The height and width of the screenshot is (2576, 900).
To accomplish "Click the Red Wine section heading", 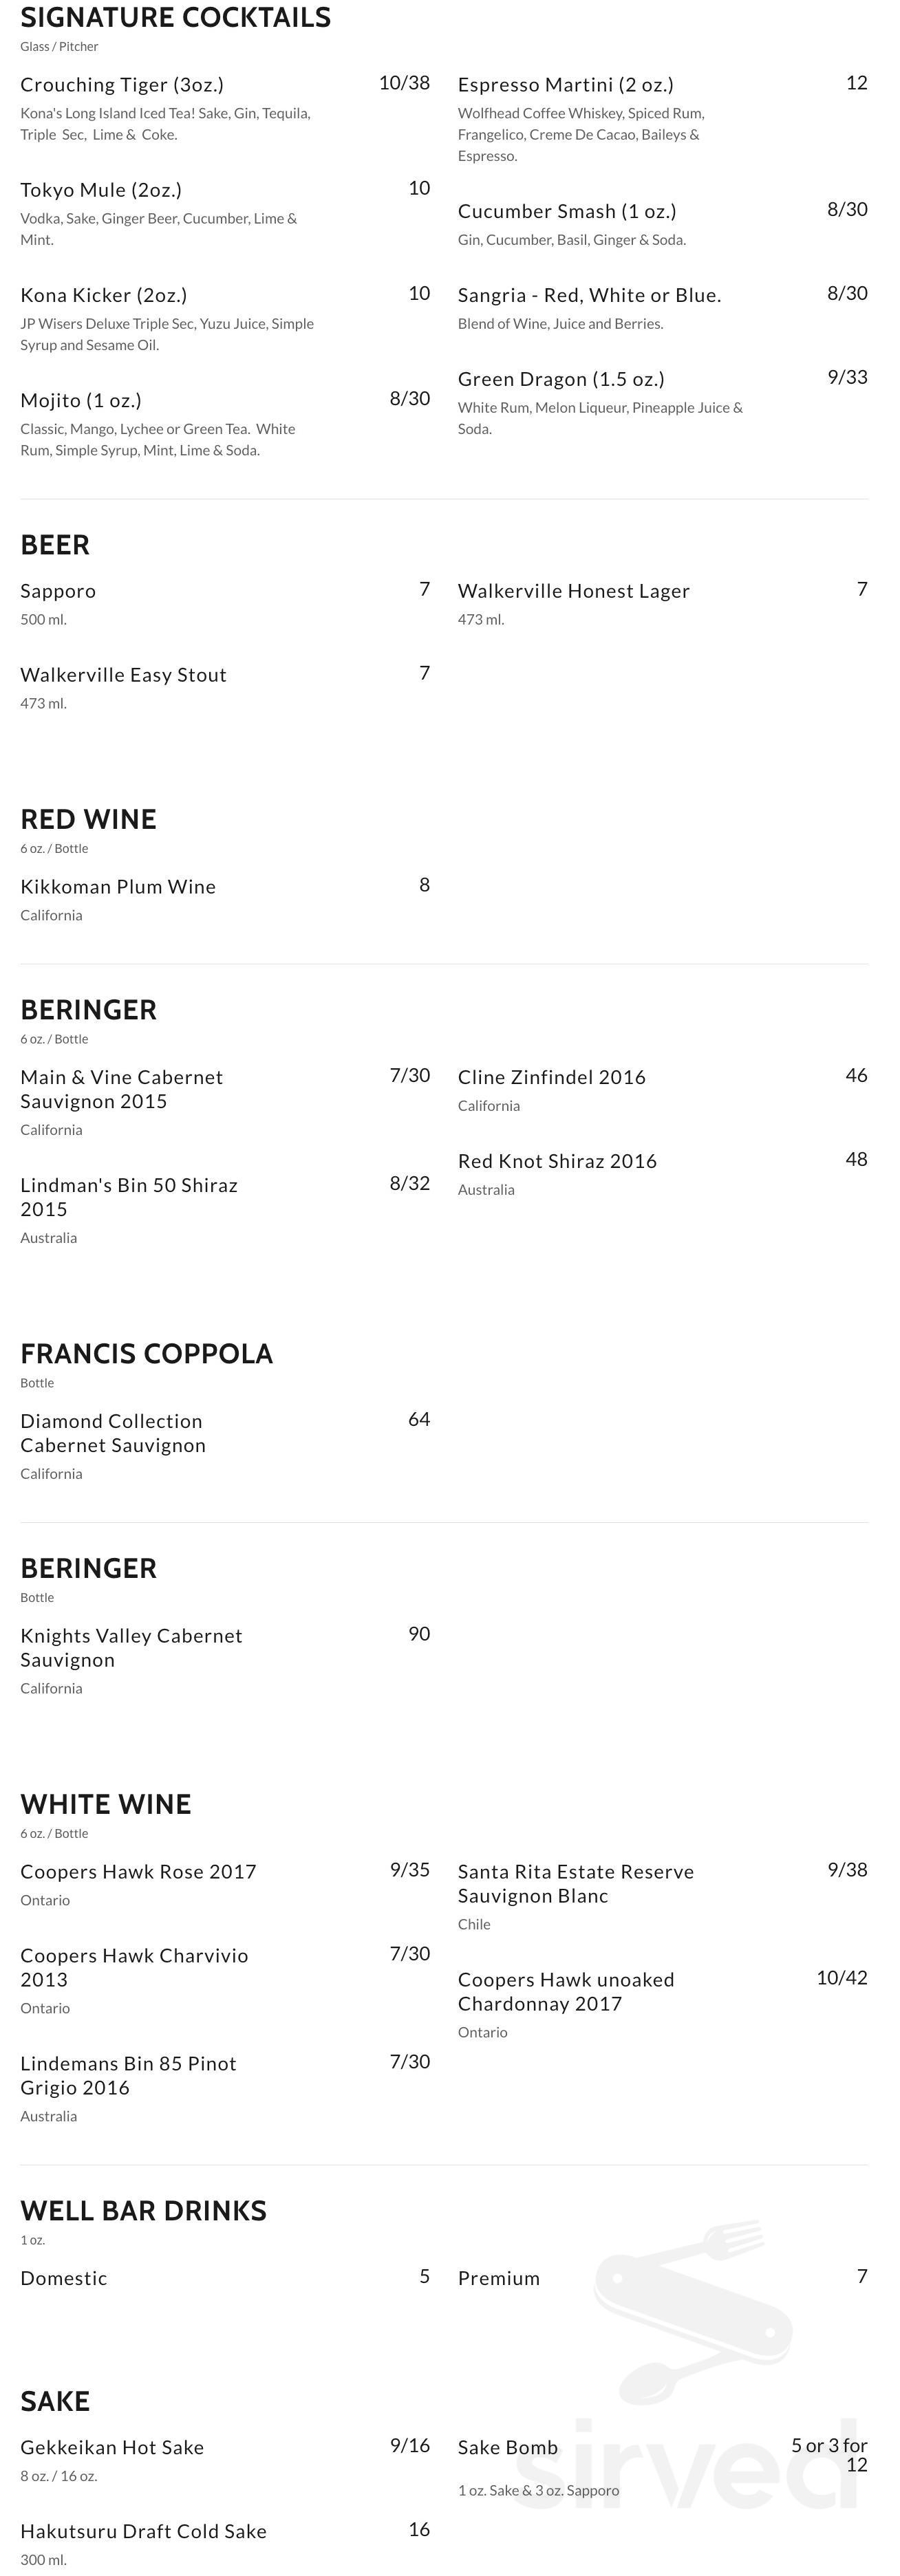I will 88,819.
